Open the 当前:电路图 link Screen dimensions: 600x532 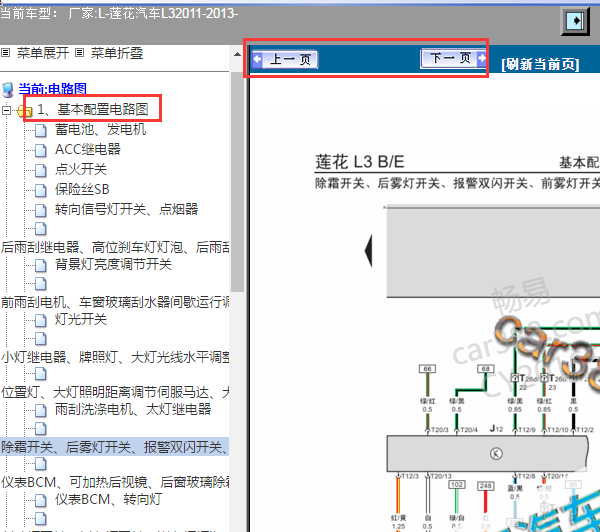point(52,89)
